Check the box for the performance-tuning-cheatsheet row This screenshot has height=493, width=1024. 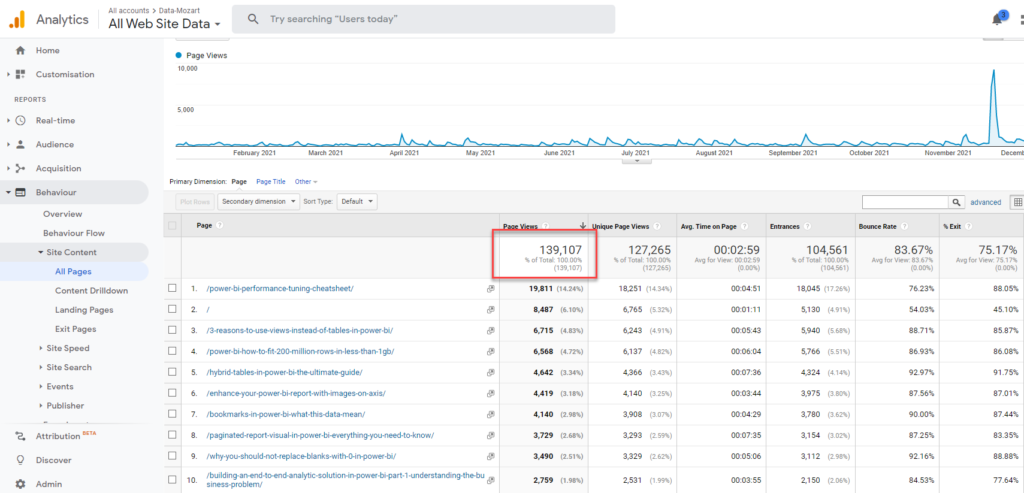coord(172,289)
